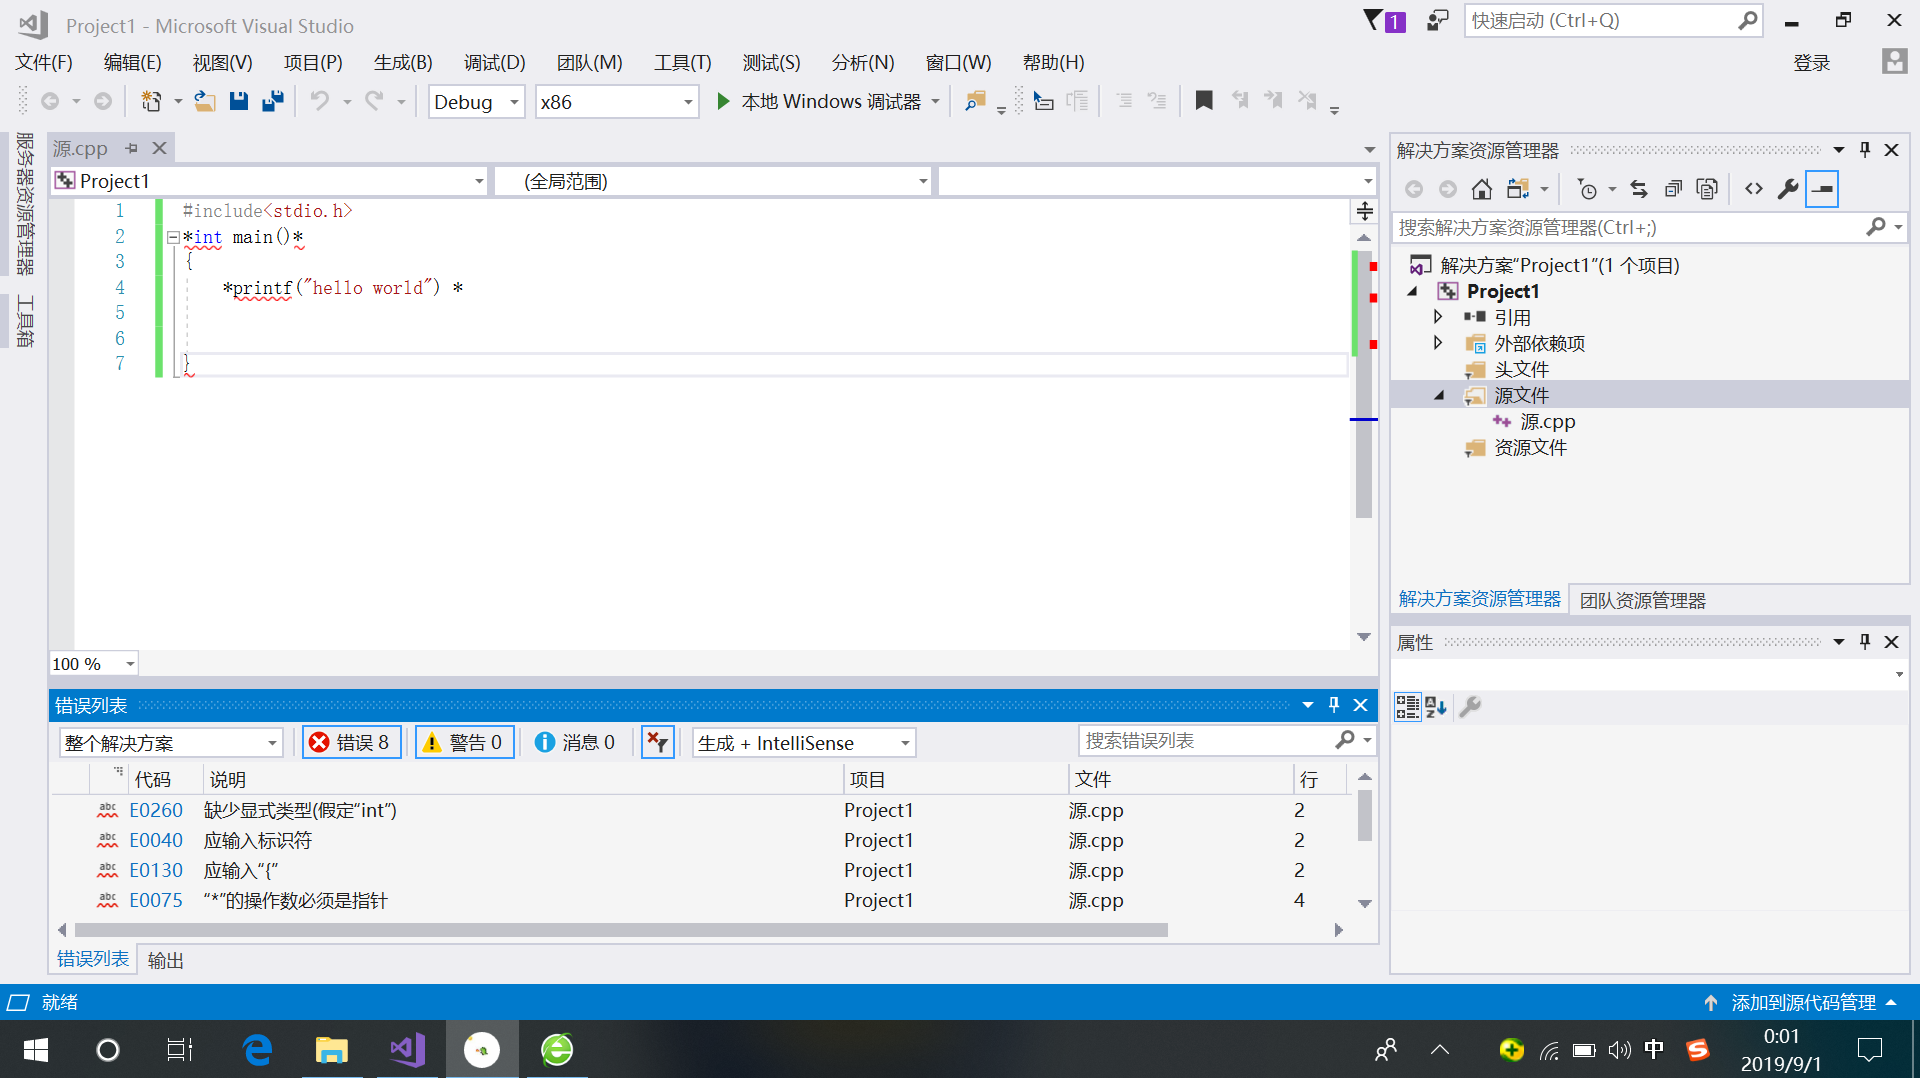Toggle the messages filter button
The height and width of the screenshot is (1078, 1920).
coord(576,742)
